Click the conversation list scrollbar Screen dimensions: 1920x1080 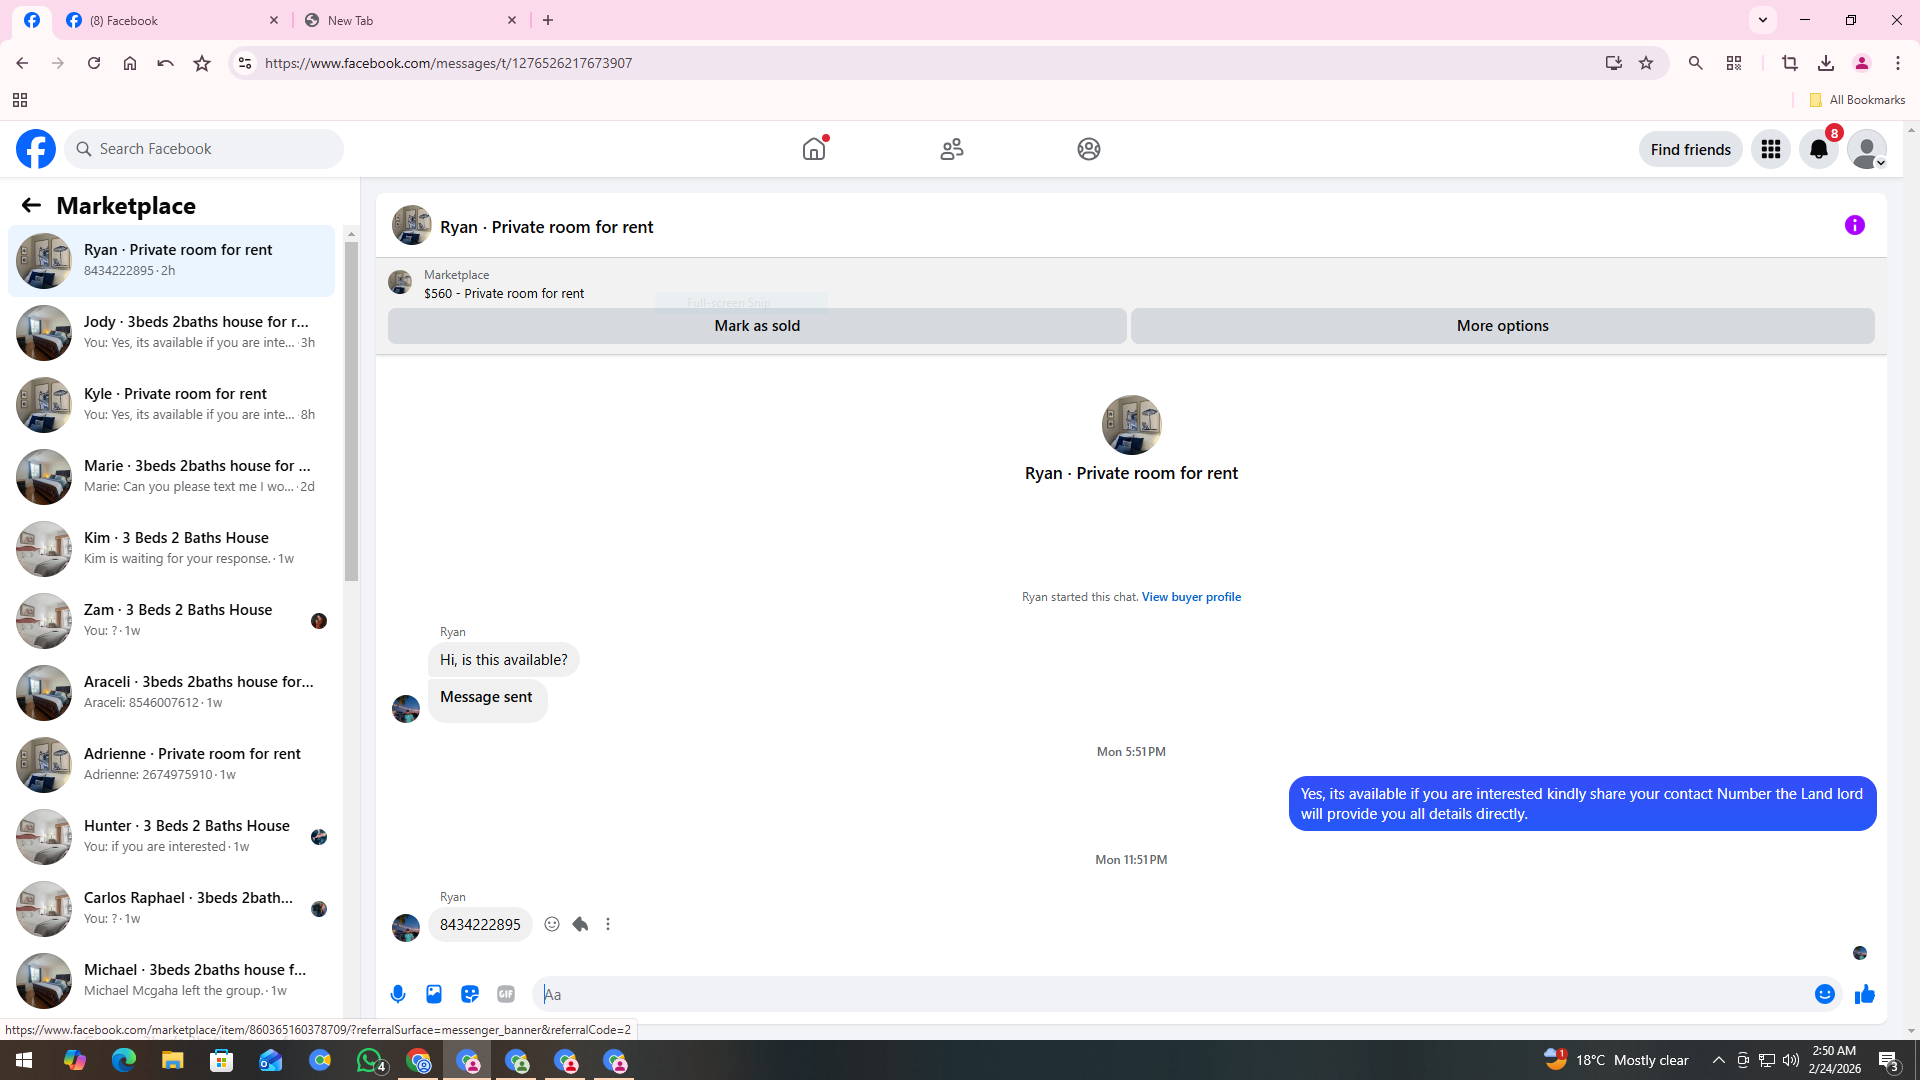(351, 410)
